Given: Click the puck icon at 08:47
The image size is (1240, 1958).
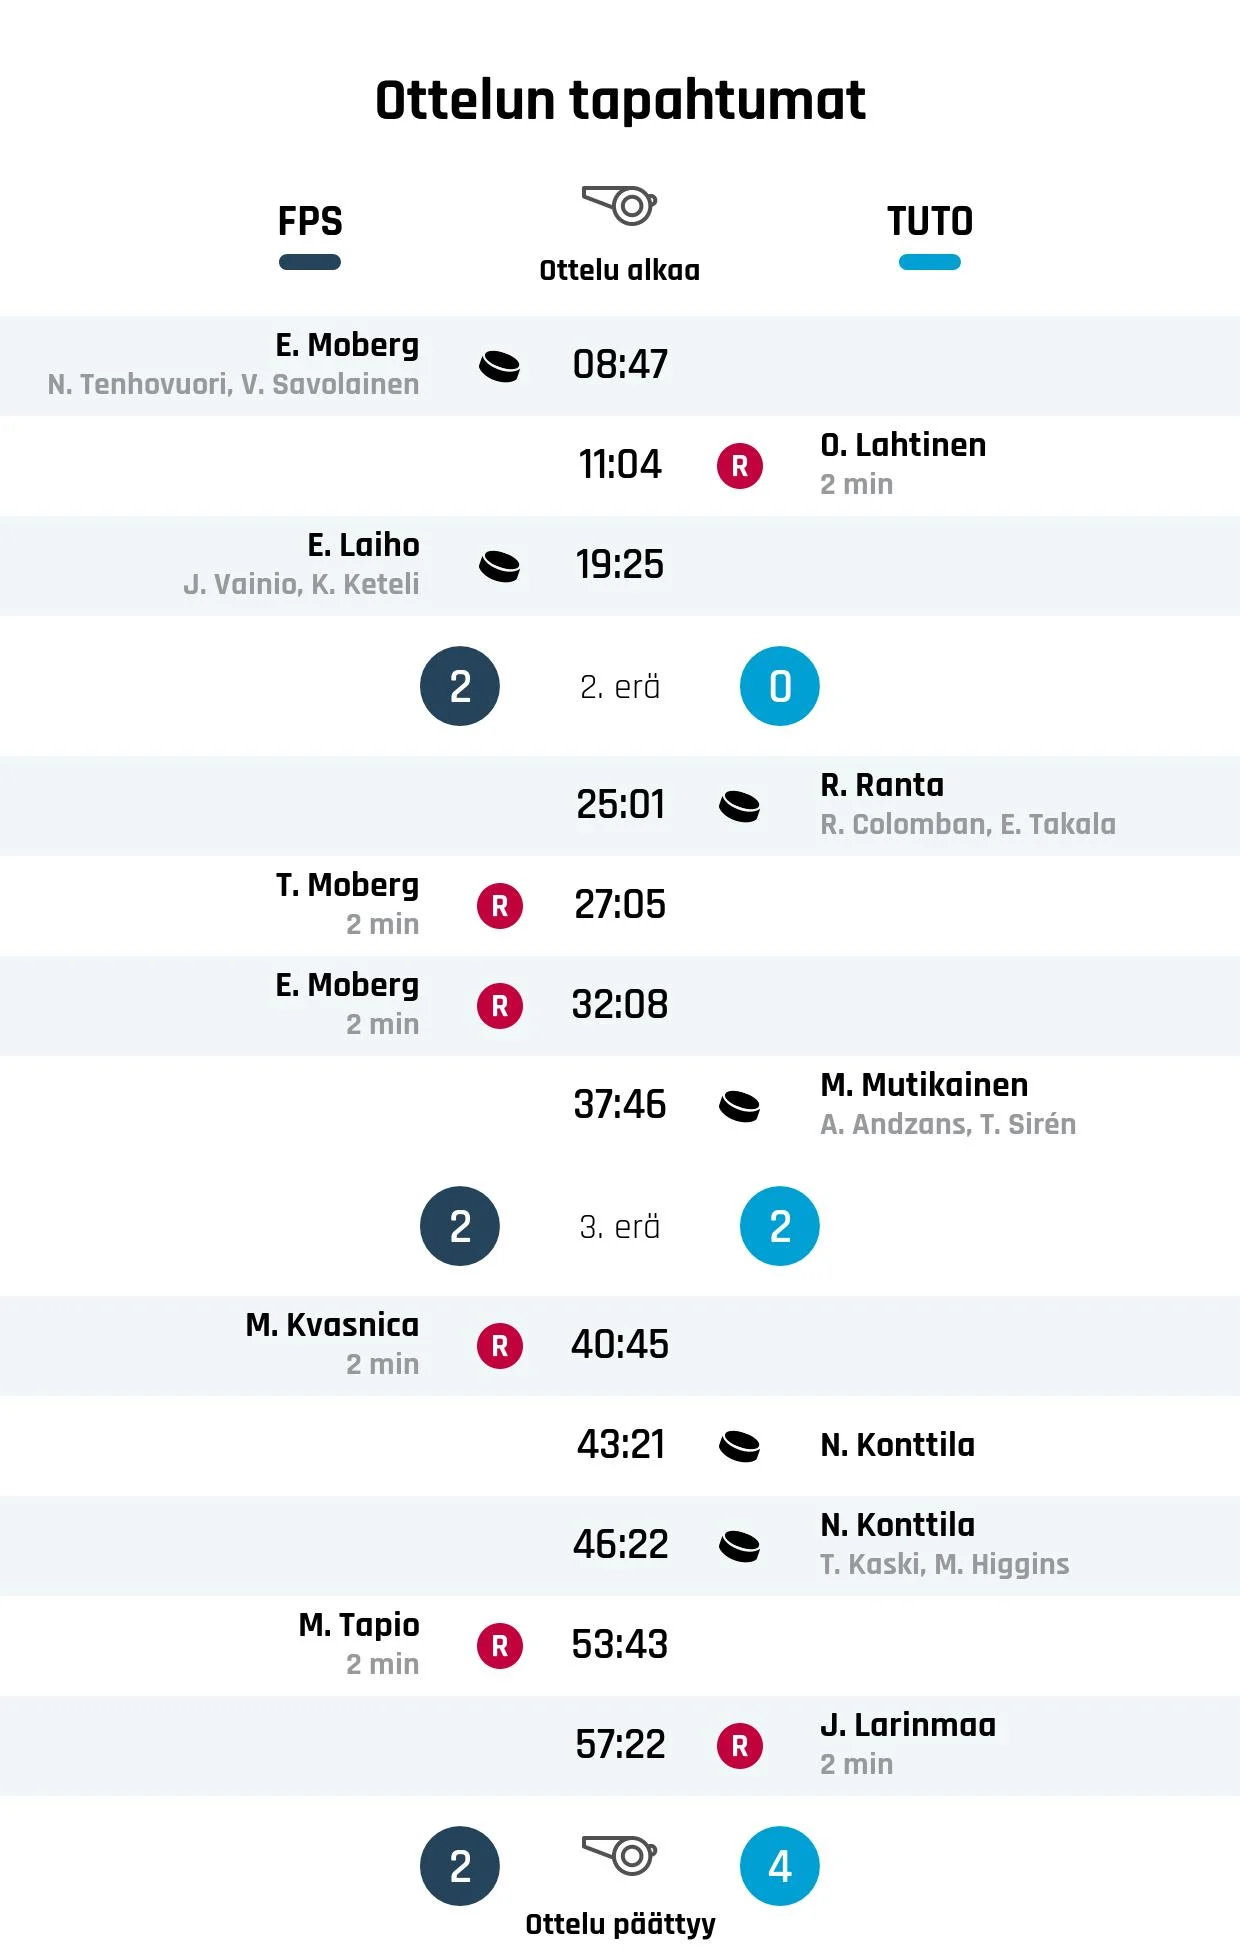Looking at the screenshot, I should tap(500, 366).
